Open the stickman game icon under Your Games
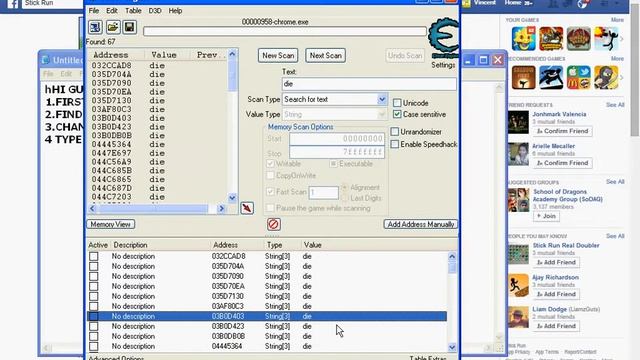Viewport: 640px width, 360px height. tap(606, 39)
